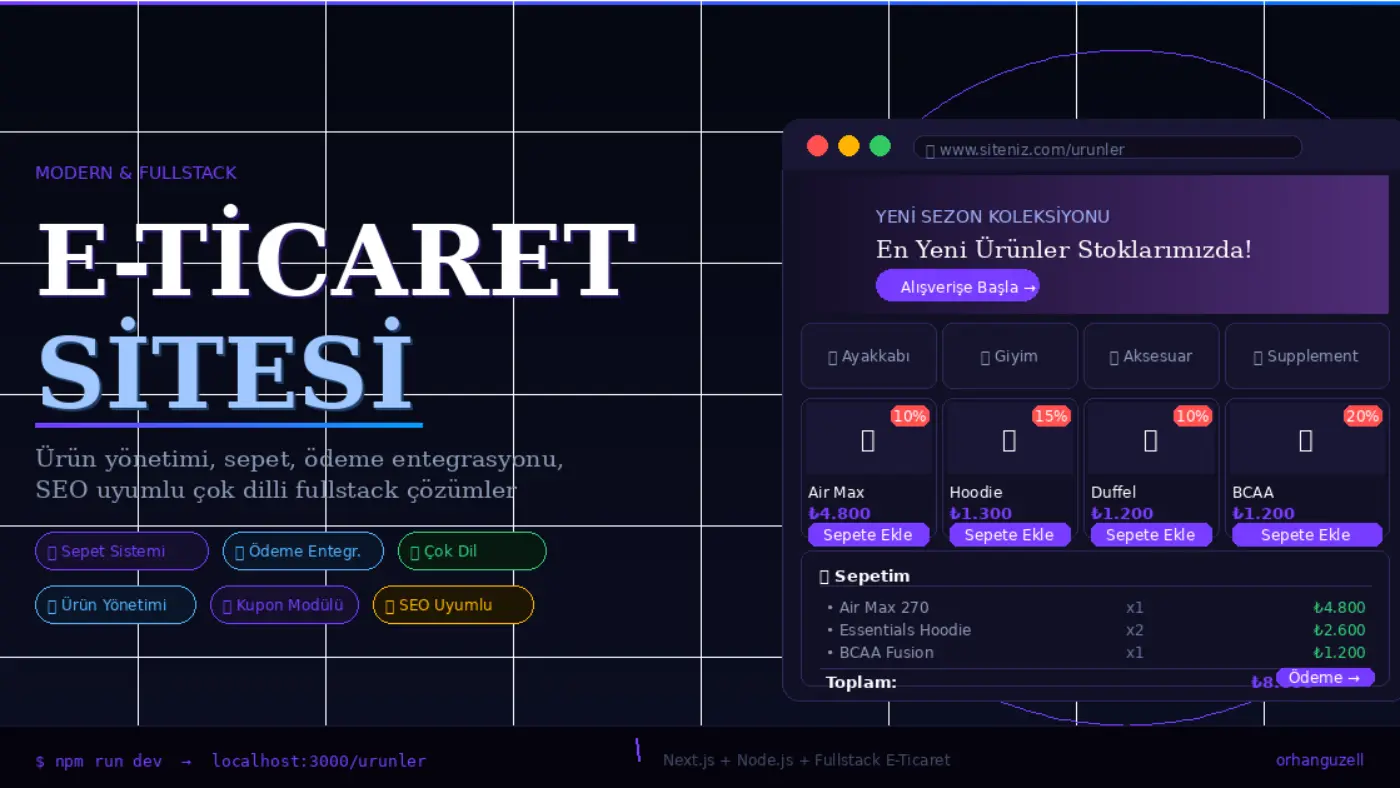1400x788 pixels.
Task: Click the ₺2.600 cart amount
Action: click(x=1339, y=630)
